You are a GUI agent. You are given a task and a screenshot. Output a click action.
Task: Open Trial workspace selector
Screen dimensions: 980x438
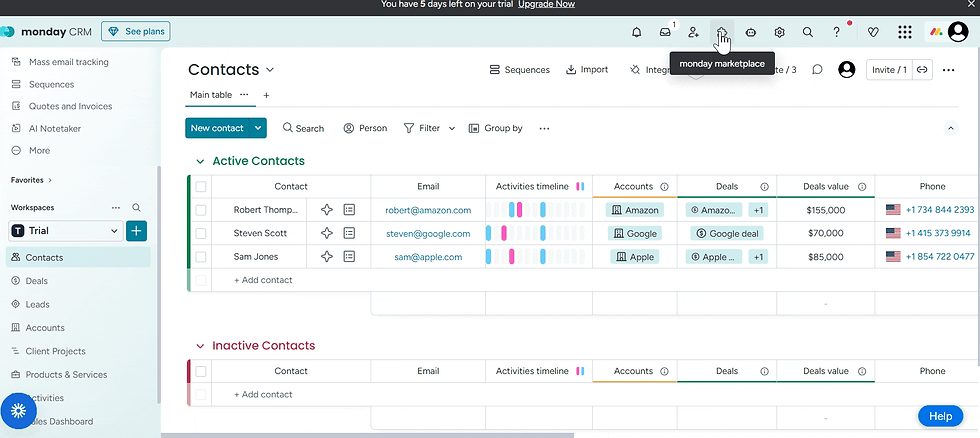click(65, 231)
